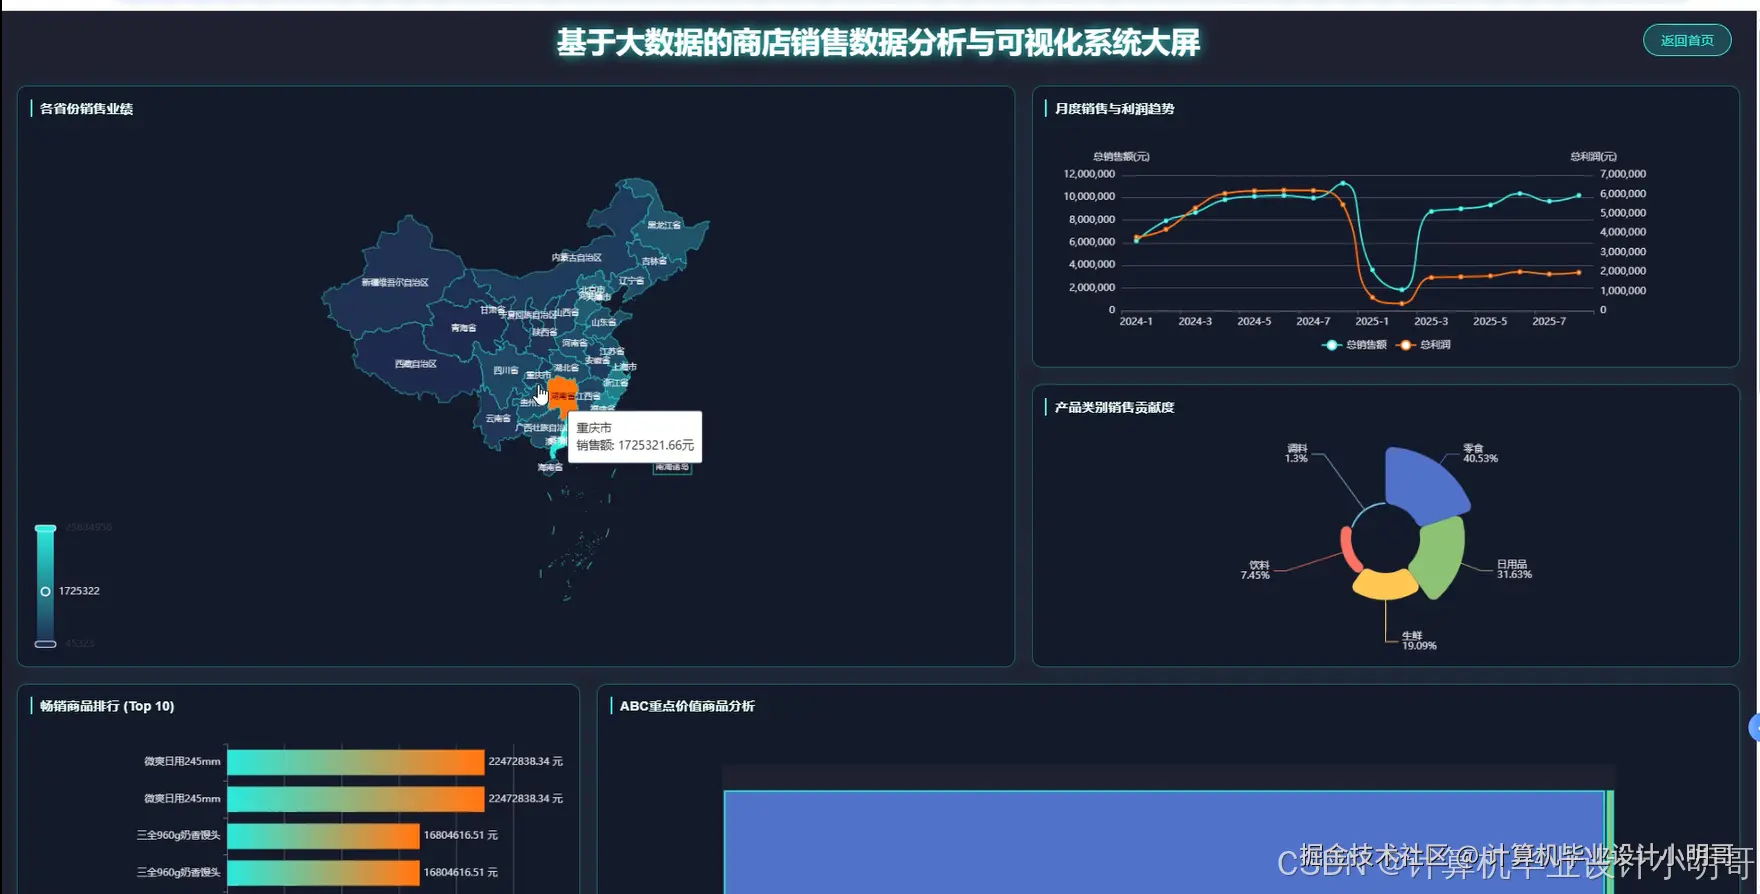Select 河南省 on the map
The image size is (1760, 894).
tap(574, 343)
